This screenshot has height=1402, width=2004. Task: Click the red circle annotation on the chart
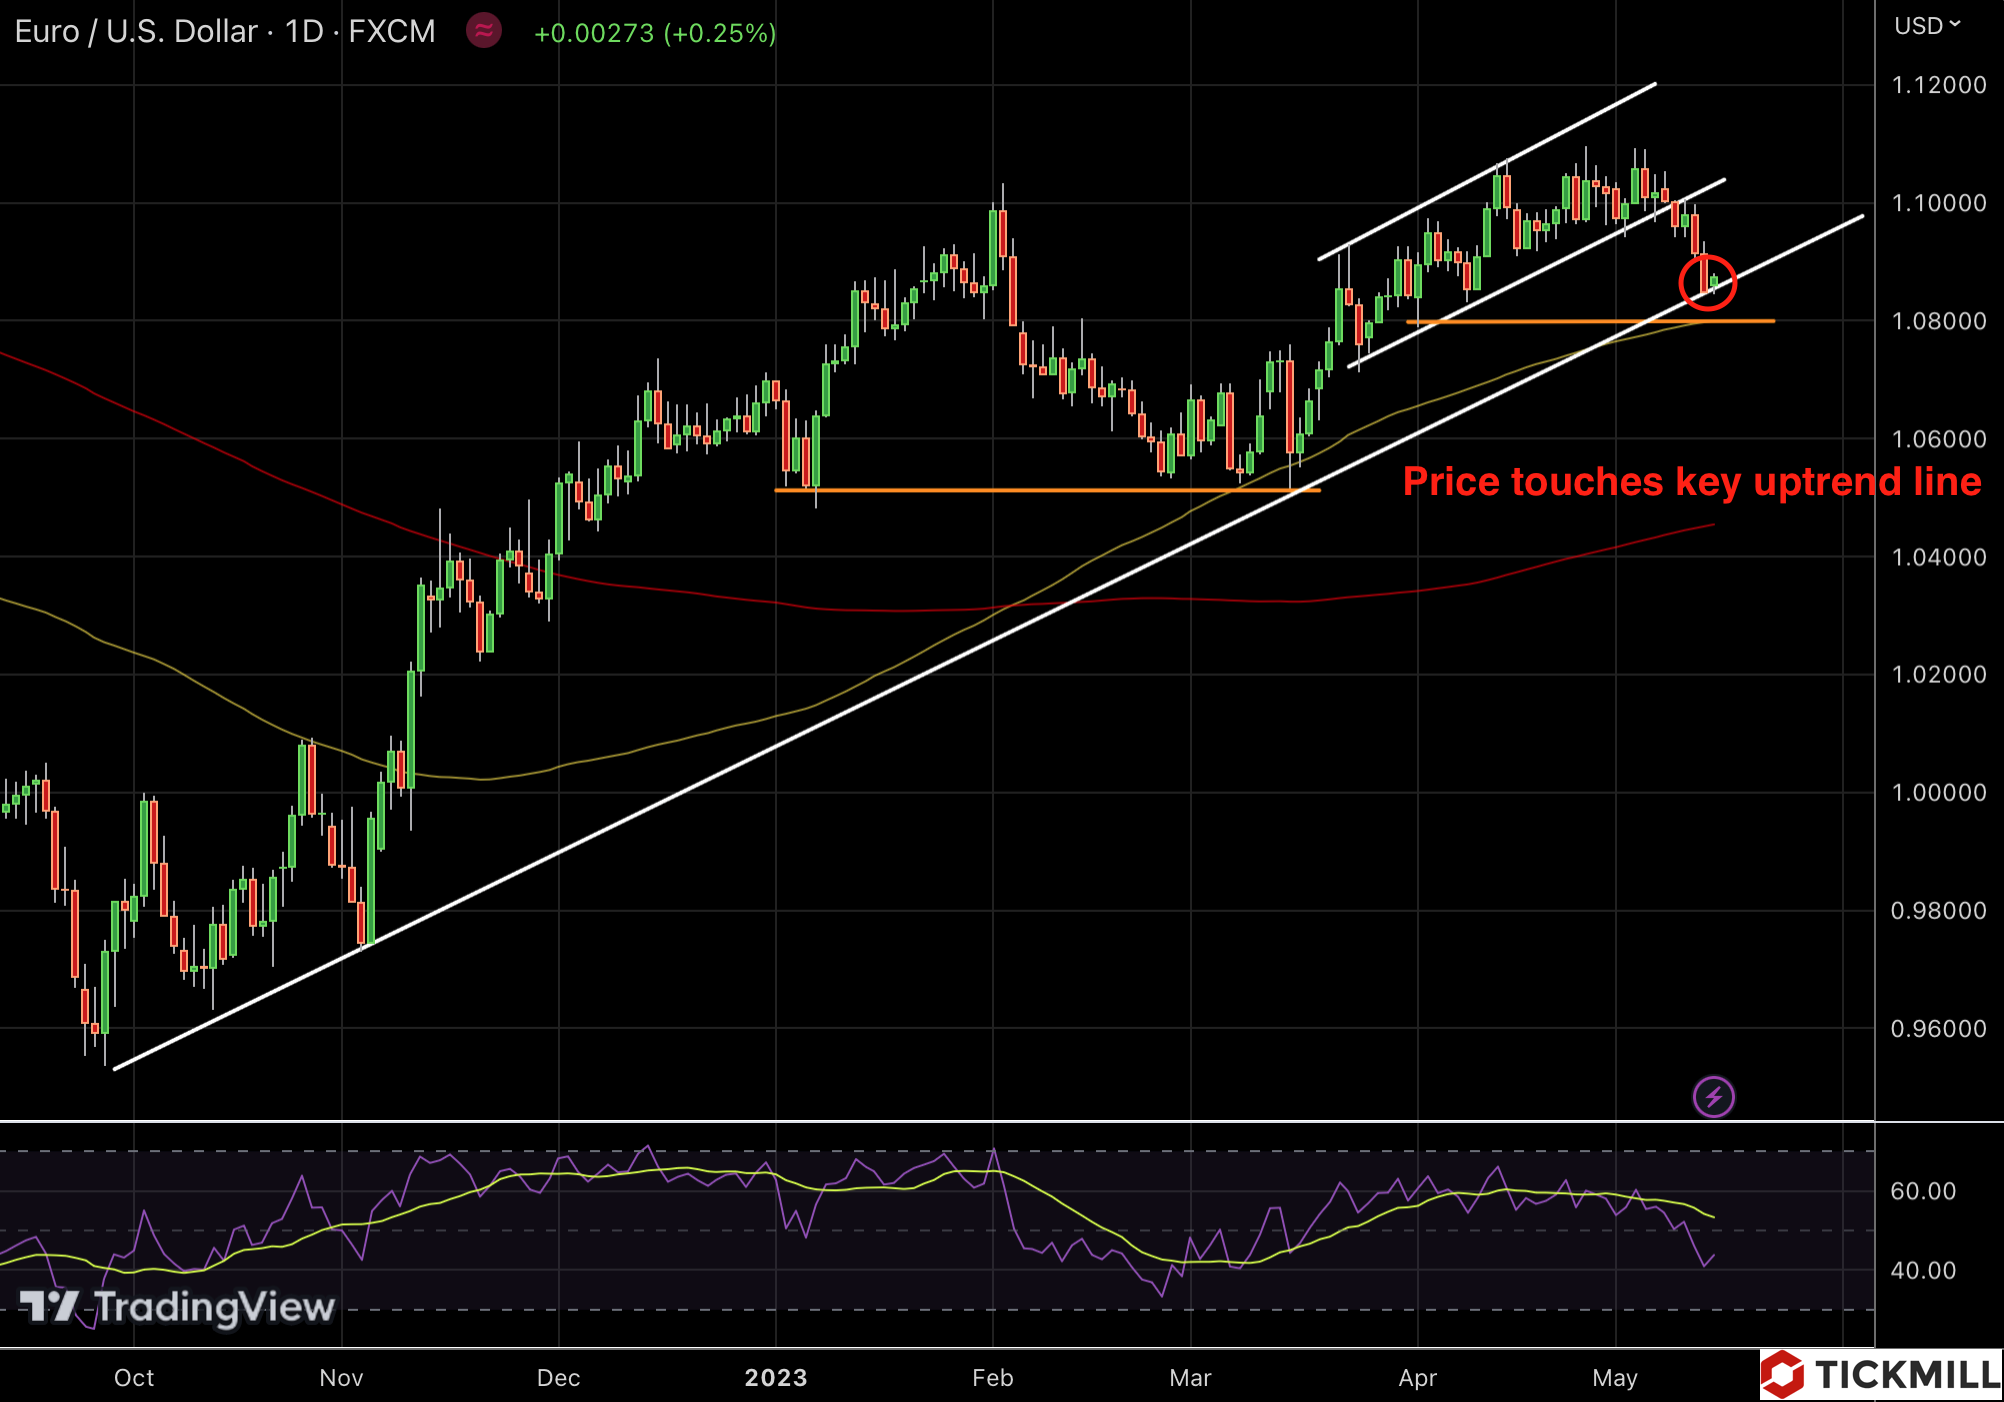click(x=1708, y=283)
